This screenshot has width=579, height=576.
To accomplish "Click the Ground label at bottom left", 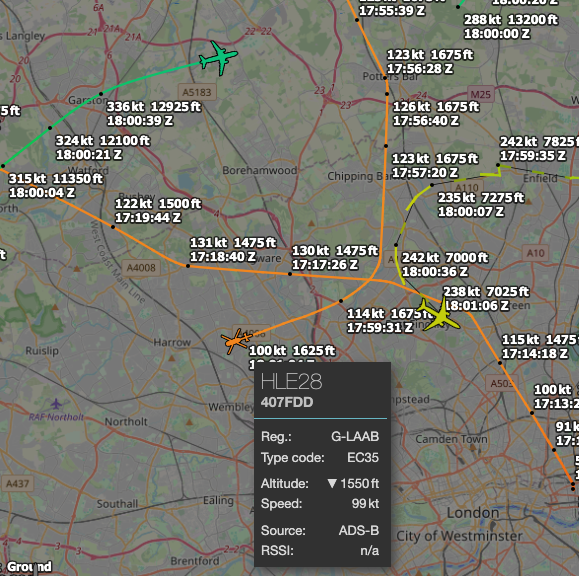I will 29,566.
